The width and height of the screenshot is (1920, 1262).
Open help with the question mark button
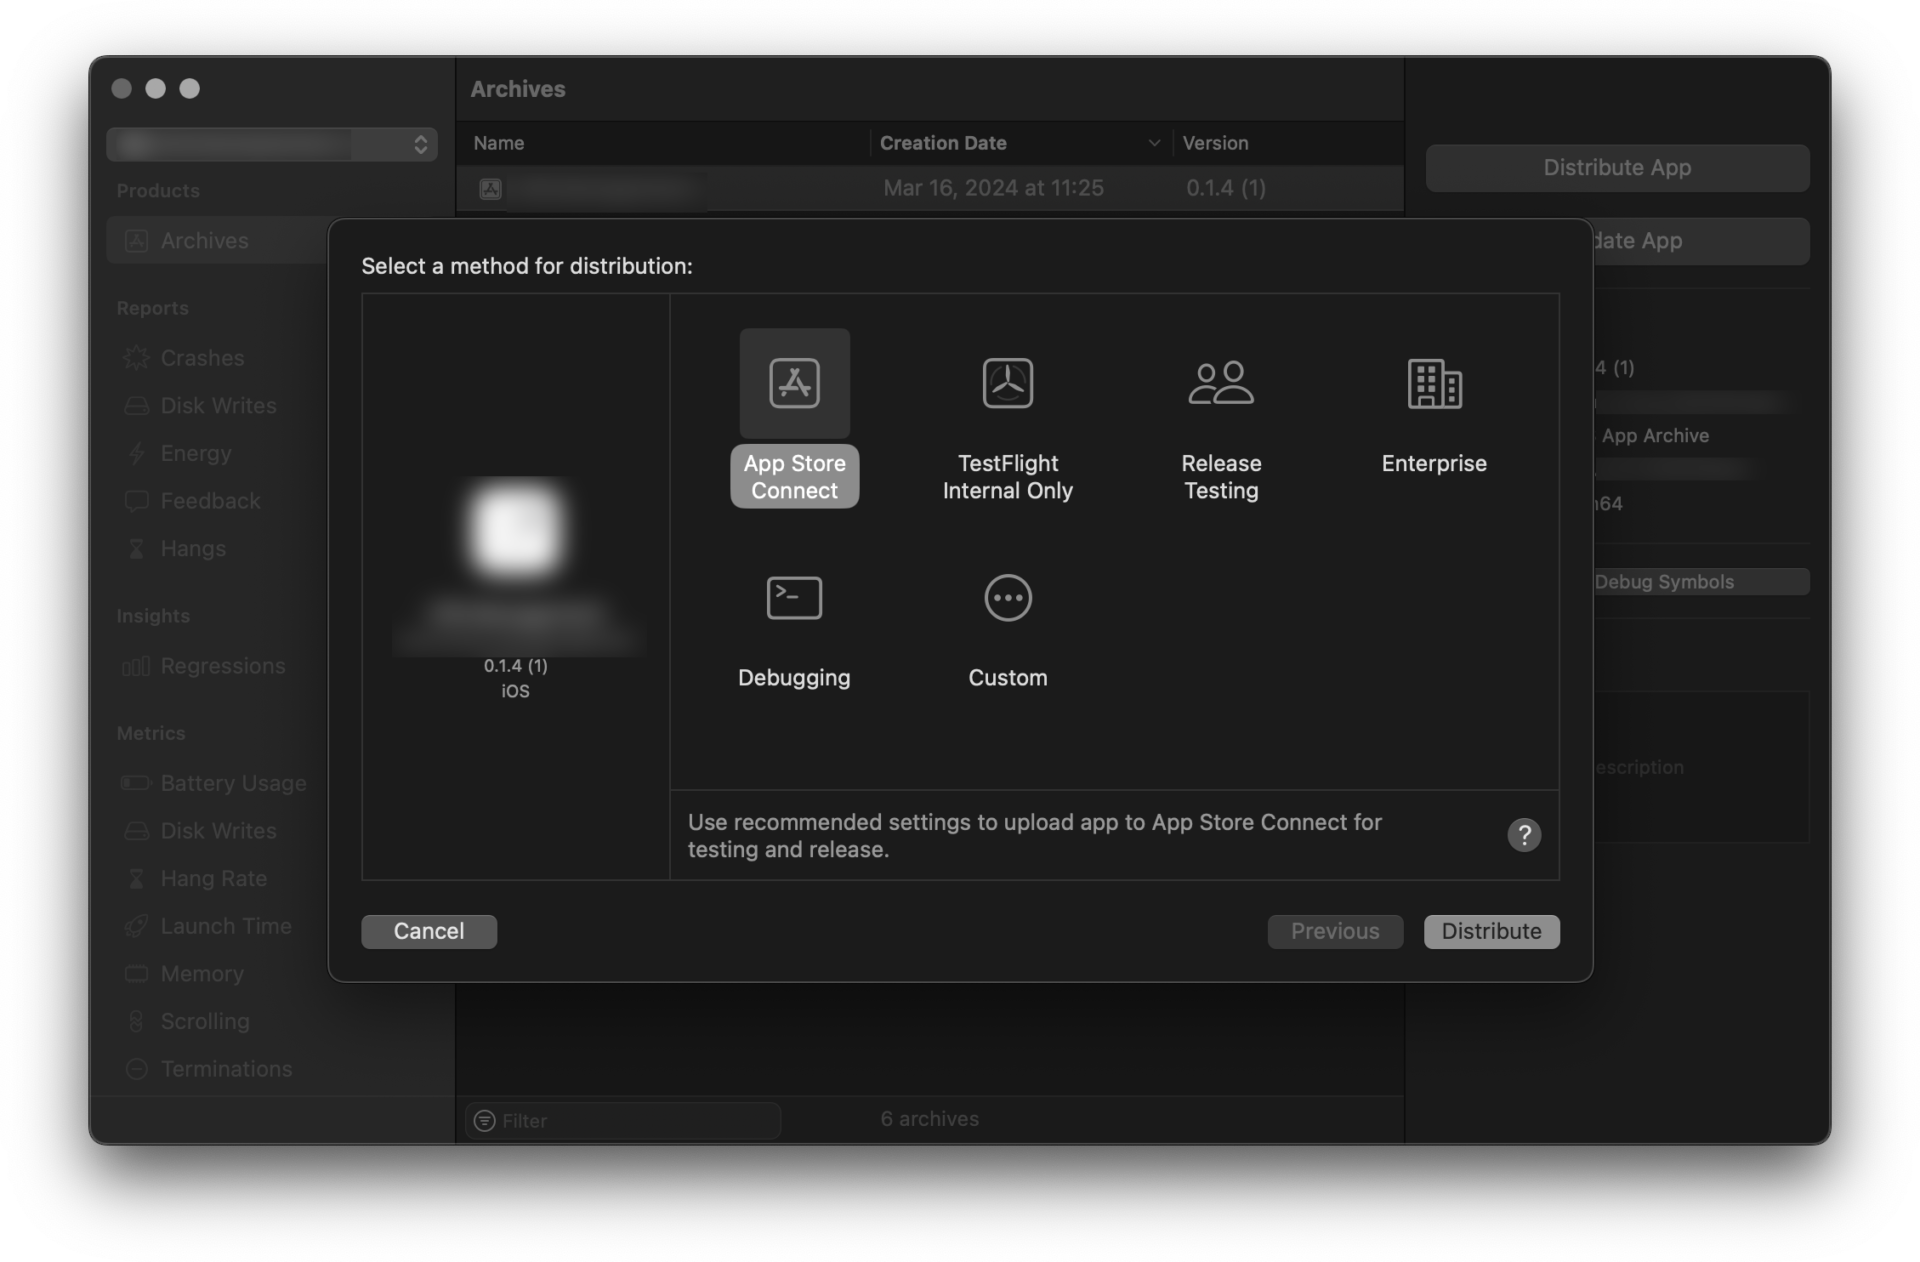[1524, 835]
